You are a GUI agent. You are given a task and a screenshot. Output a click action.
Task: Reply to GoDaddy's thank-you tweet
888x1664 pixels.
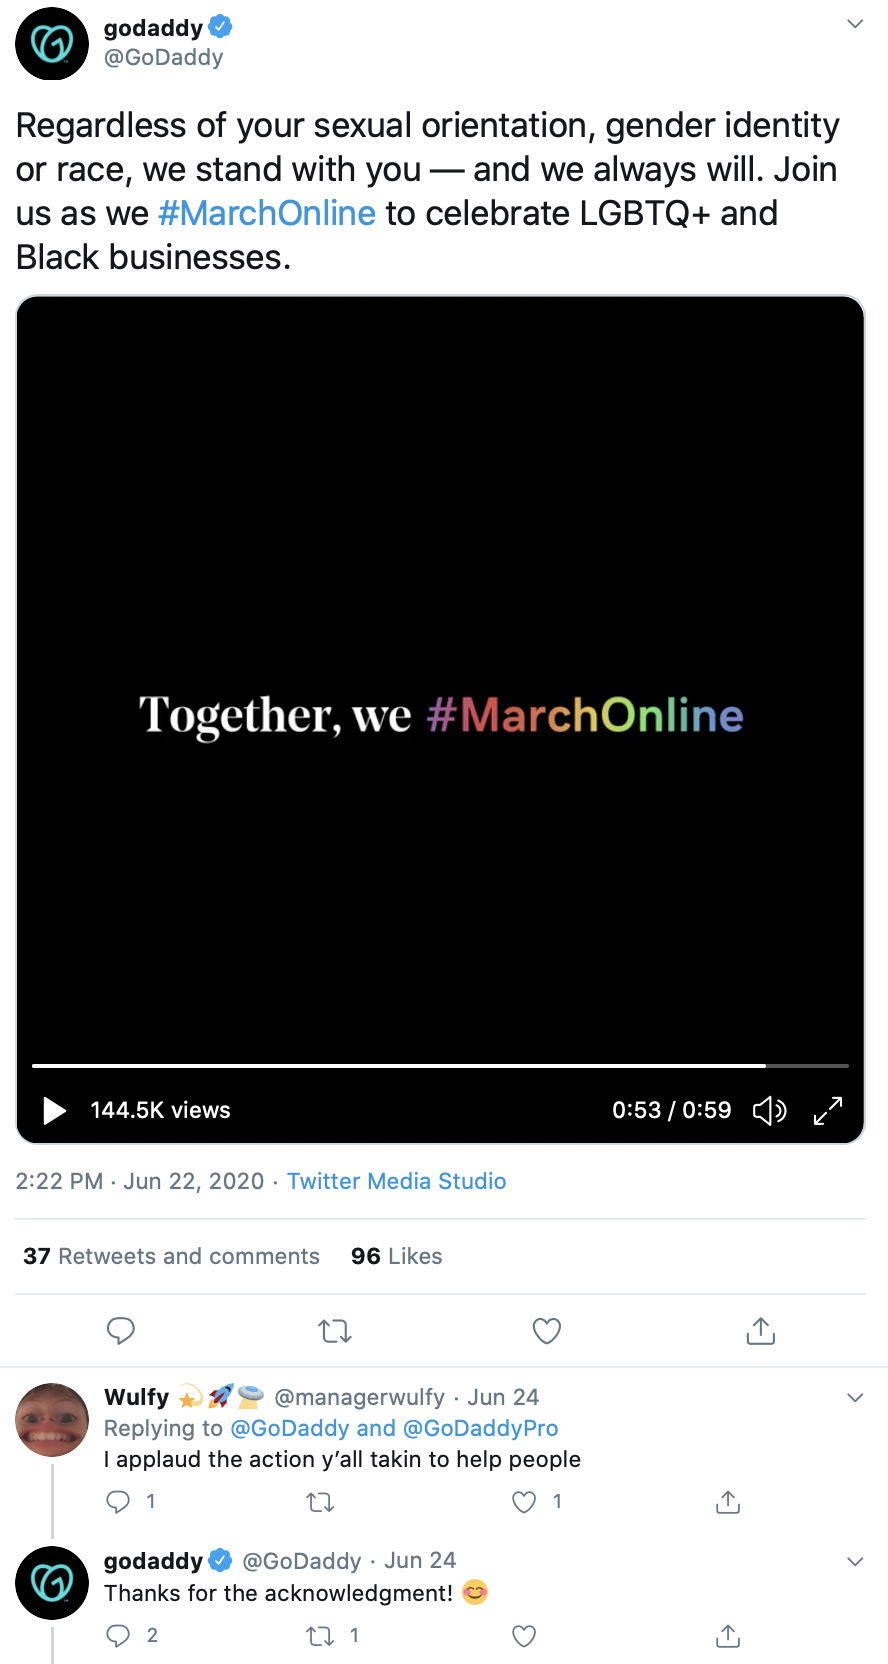click(118, 1636)
